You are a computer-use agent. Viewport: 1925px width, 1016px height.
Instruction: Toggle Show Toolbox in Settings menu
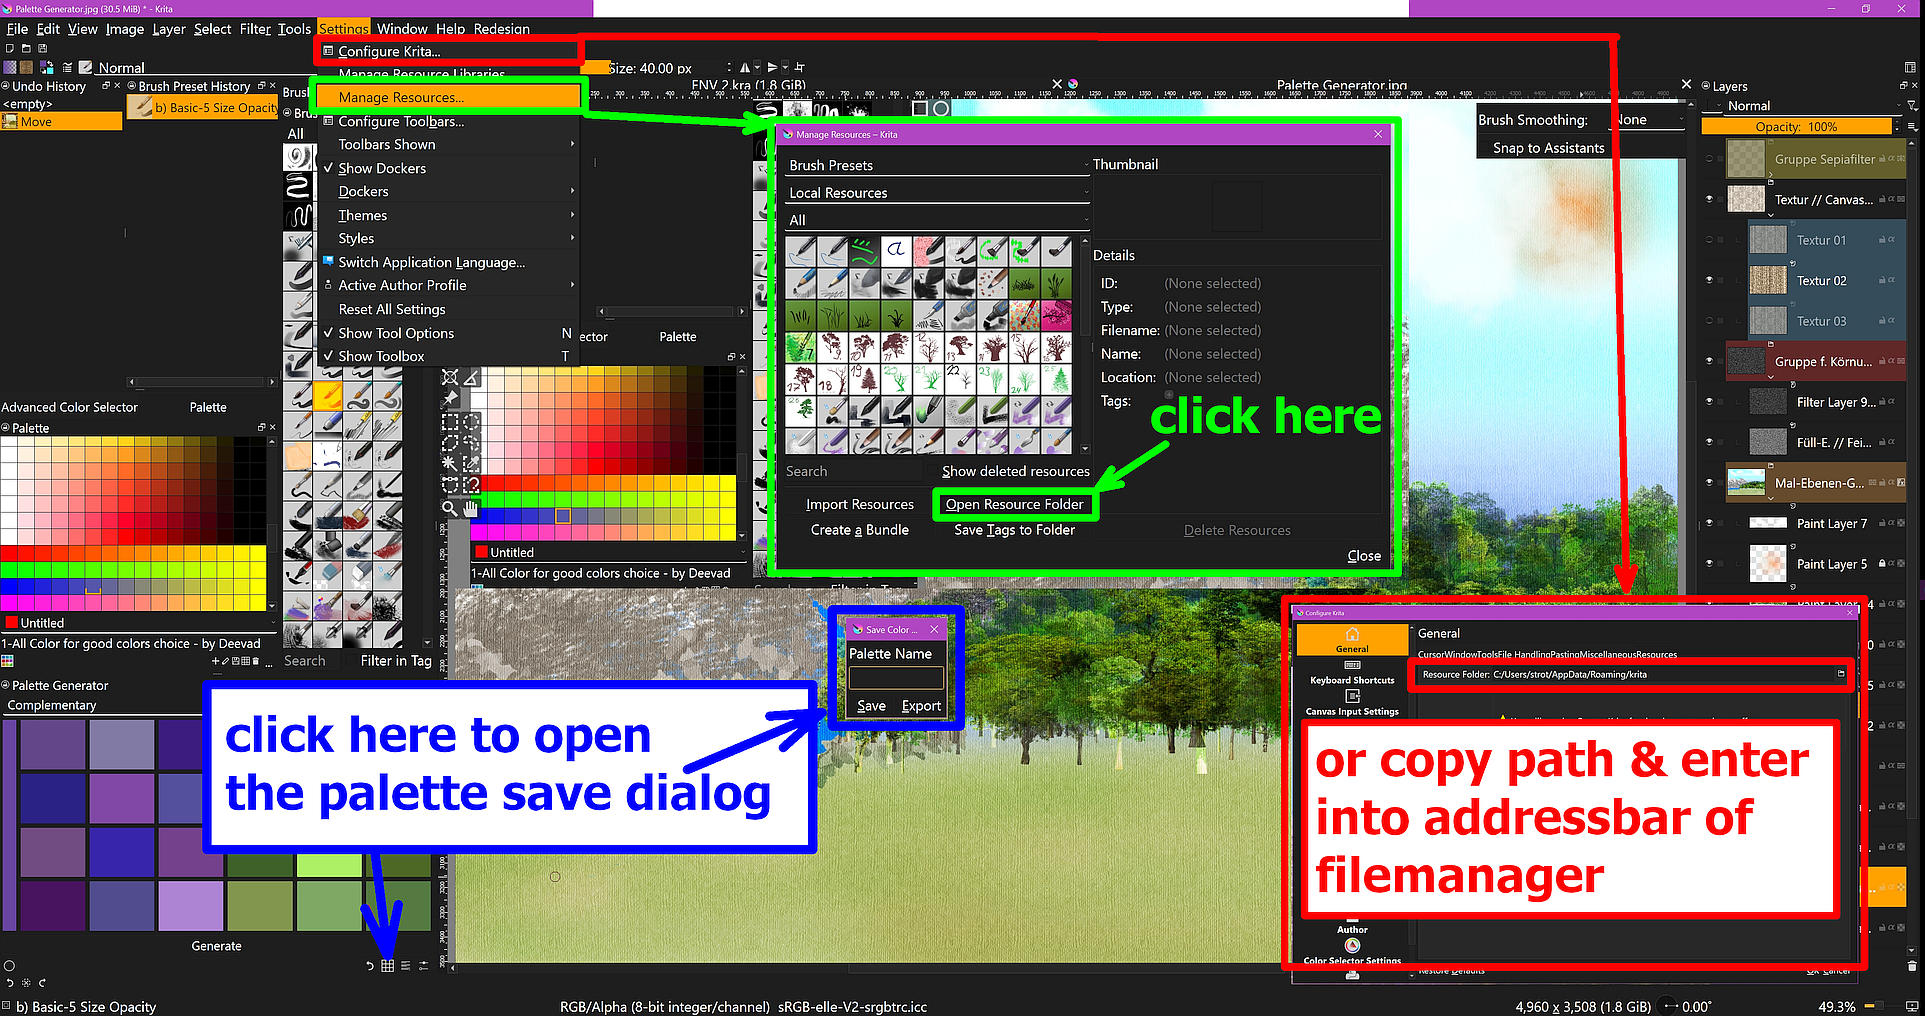(381, 356)
